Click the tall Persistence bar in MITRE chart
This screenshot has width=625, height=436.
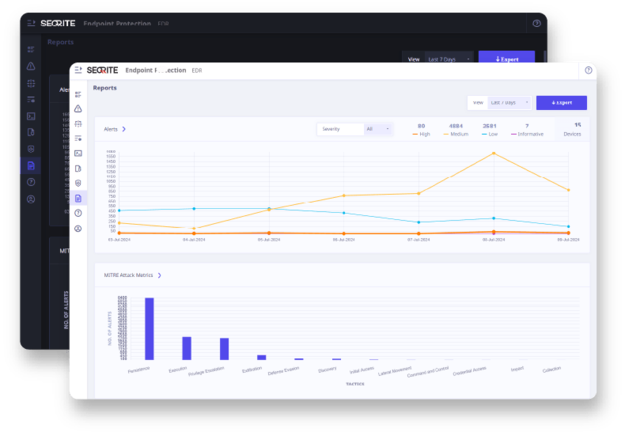click(149, 328)
